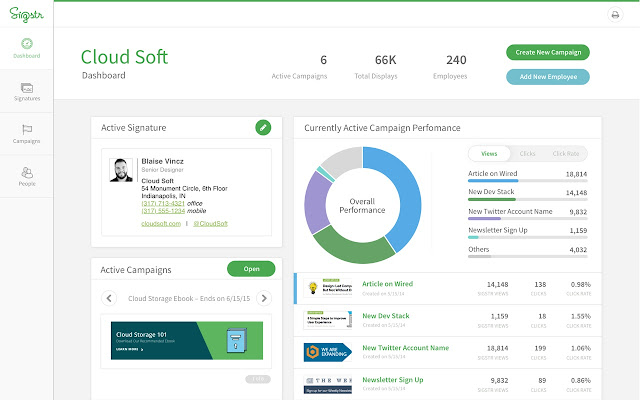This screenshot has width=640, height=400.
Task: Open the Campaigns sidebar section
Action: 27,134
